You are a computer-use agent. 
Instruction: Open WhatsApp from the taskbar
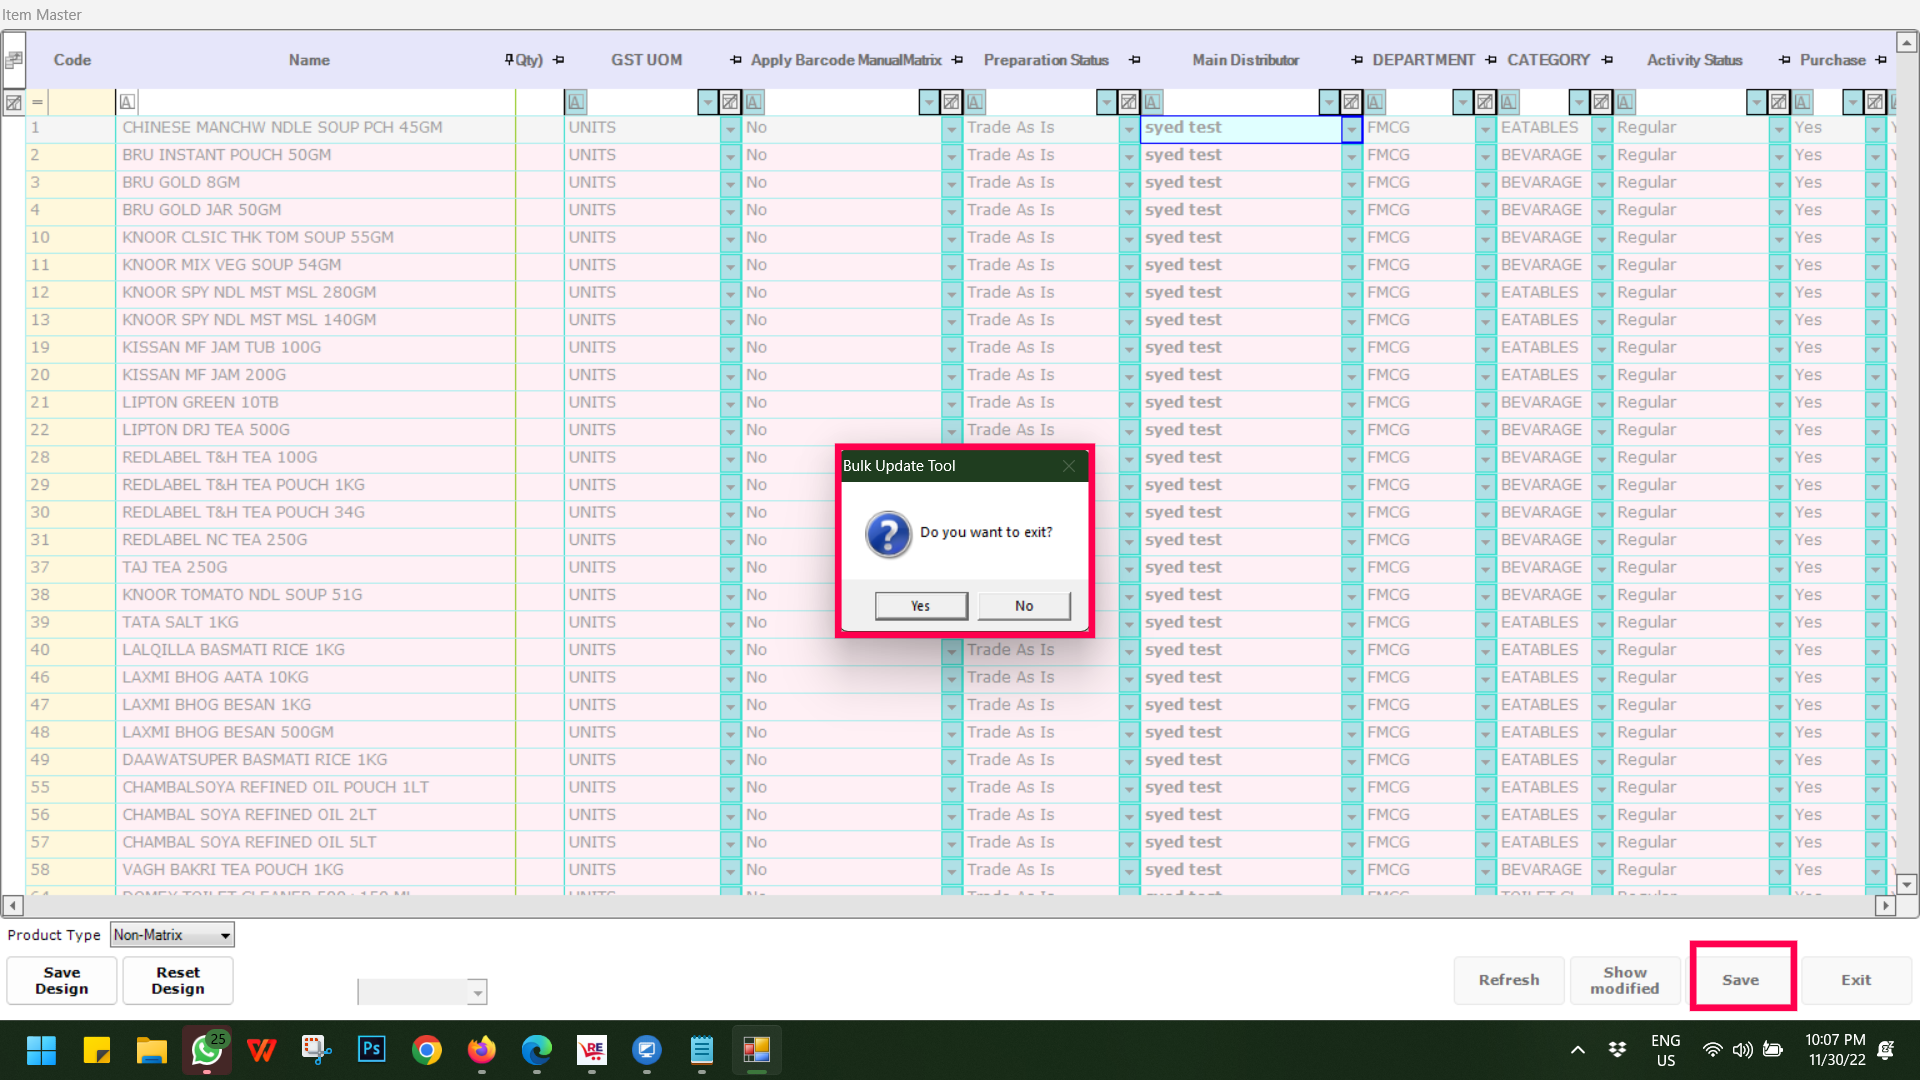(x=207, y=1050)
